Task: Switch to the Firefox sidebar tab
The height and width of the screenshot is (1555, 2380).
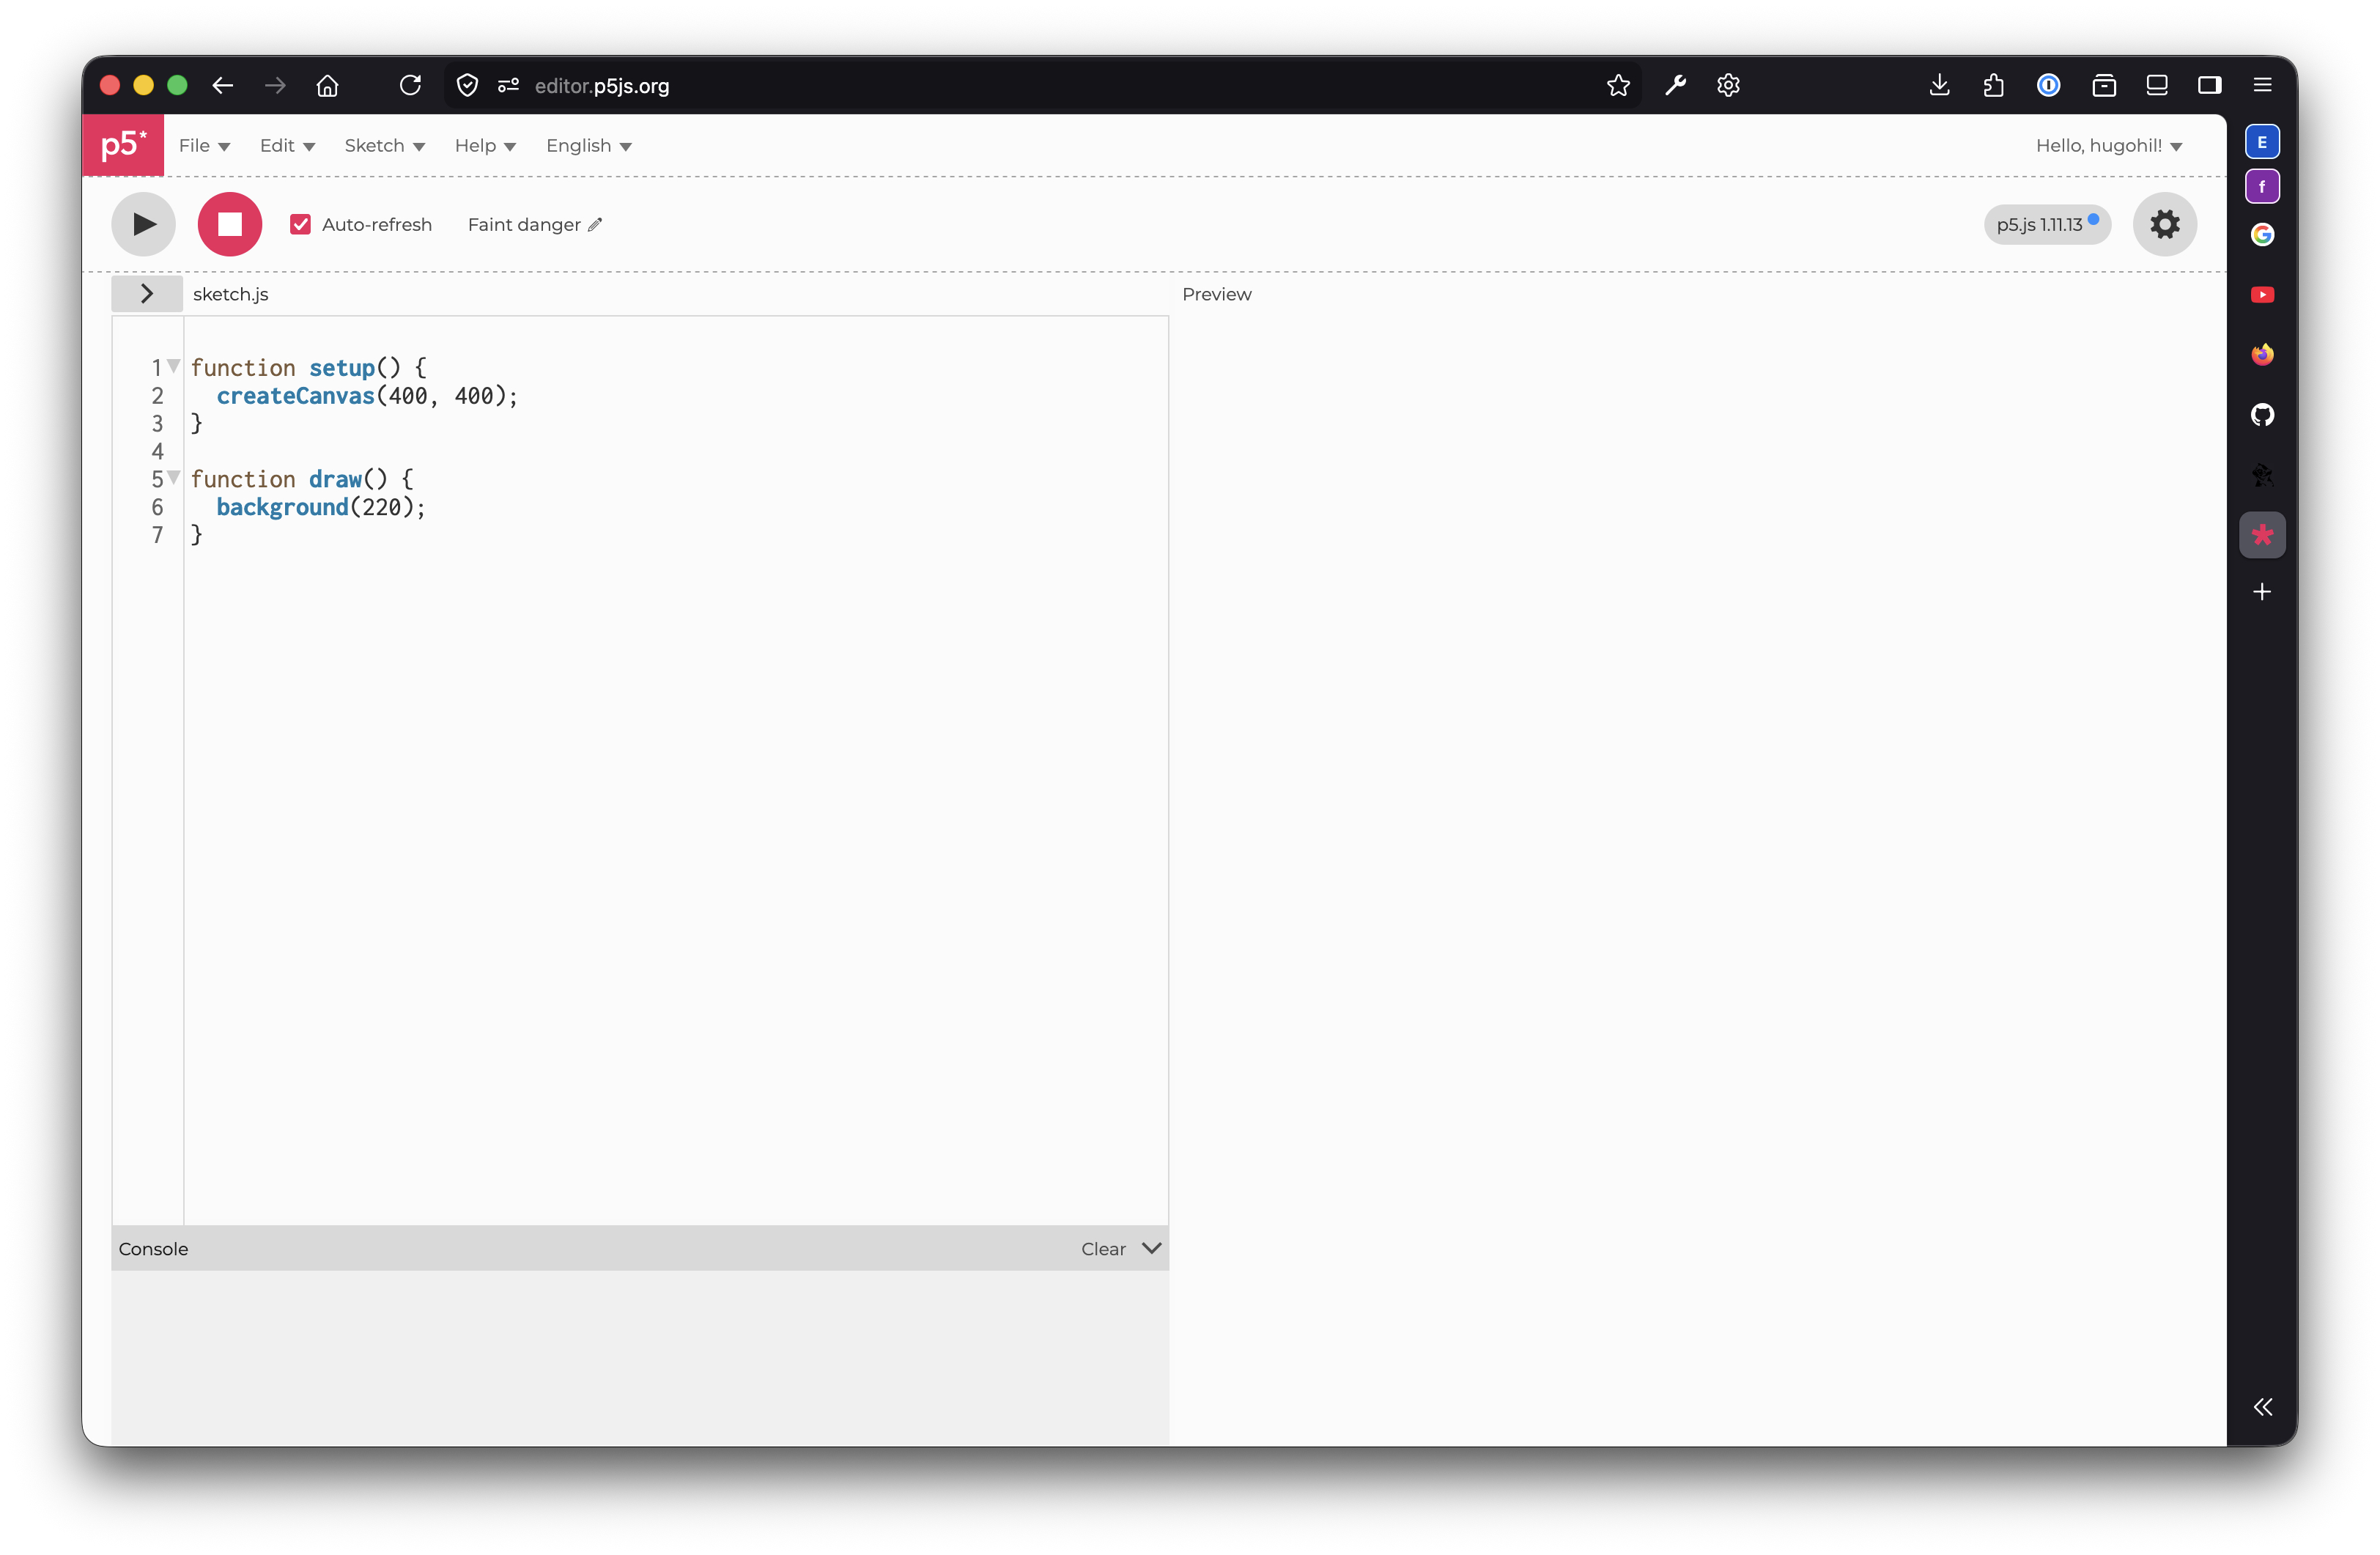Action: coord(2262,354)
